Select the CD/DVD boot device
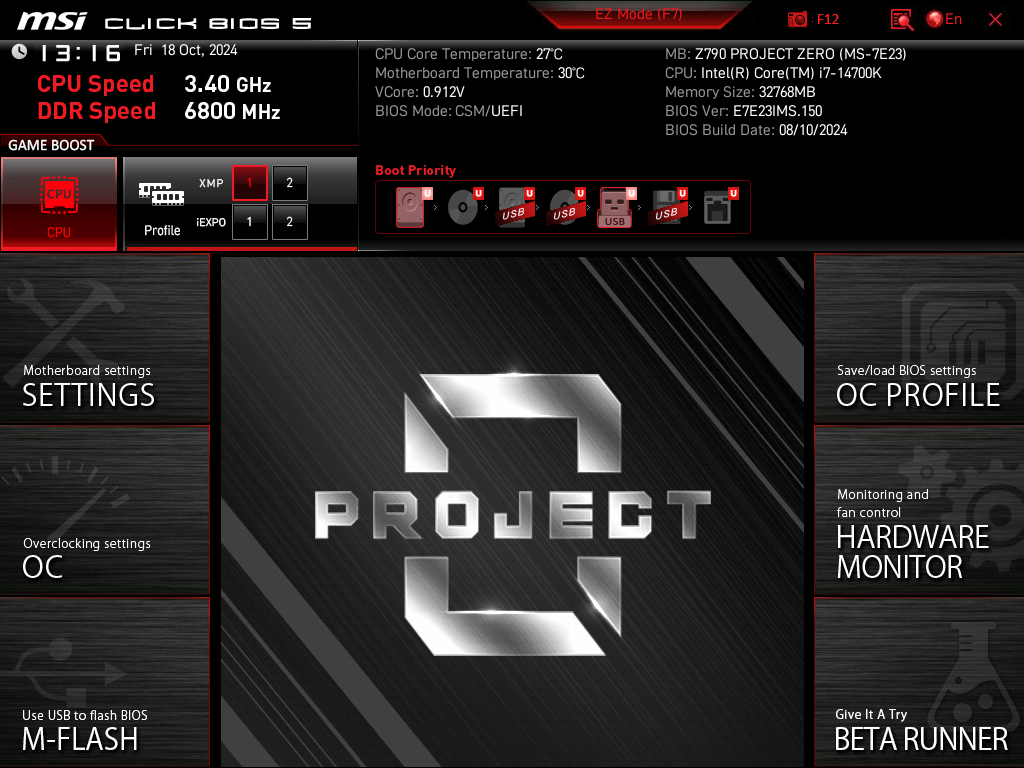The image size is (1024, 768). tap(464, 207)
